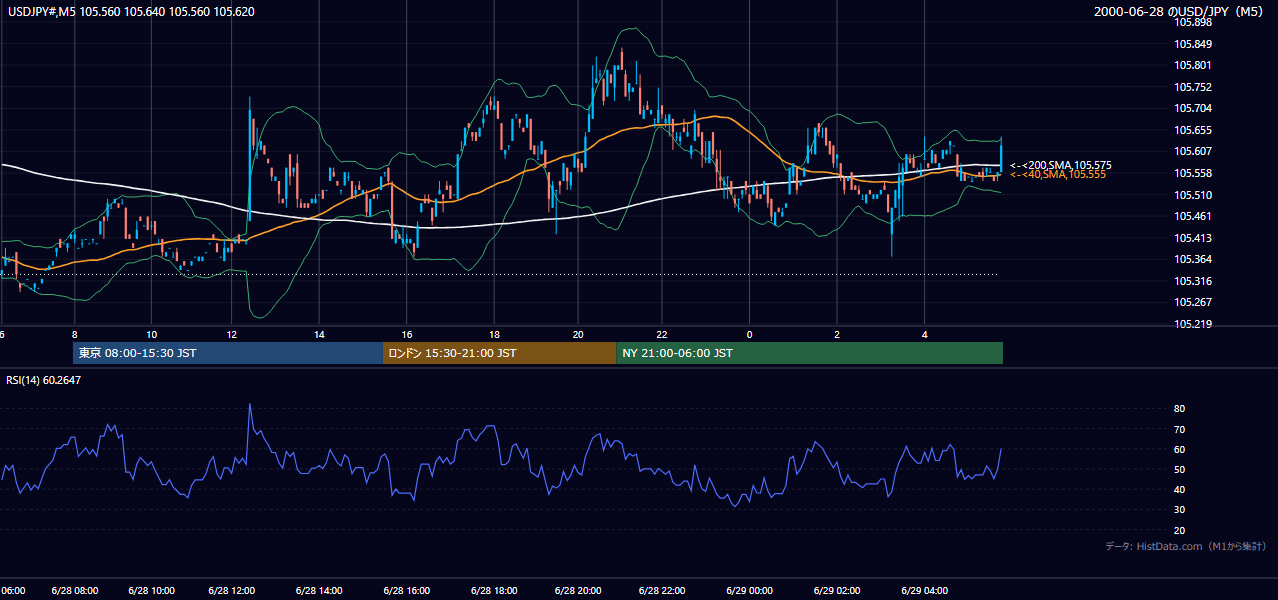Click hour marker 22 under the price chart
1278x600 pixels.
pyautogui.click(x=662, y=335)
